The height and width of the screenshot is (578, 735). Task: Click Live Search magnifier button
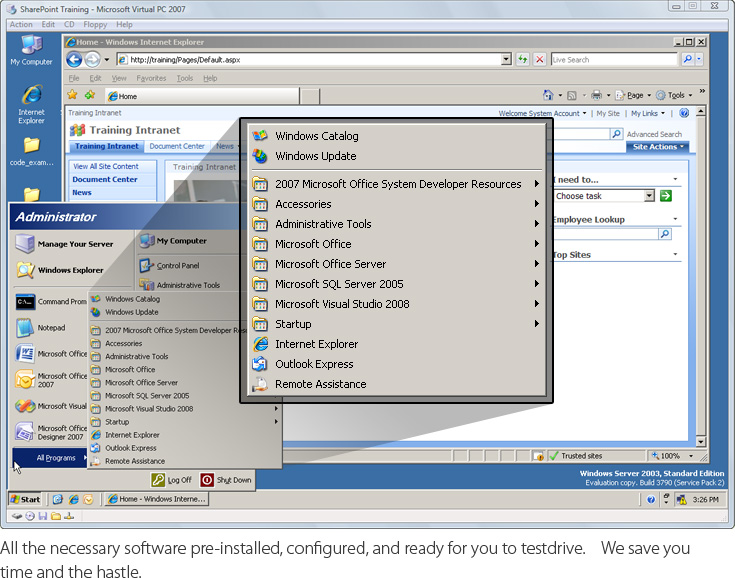(687, 59)
